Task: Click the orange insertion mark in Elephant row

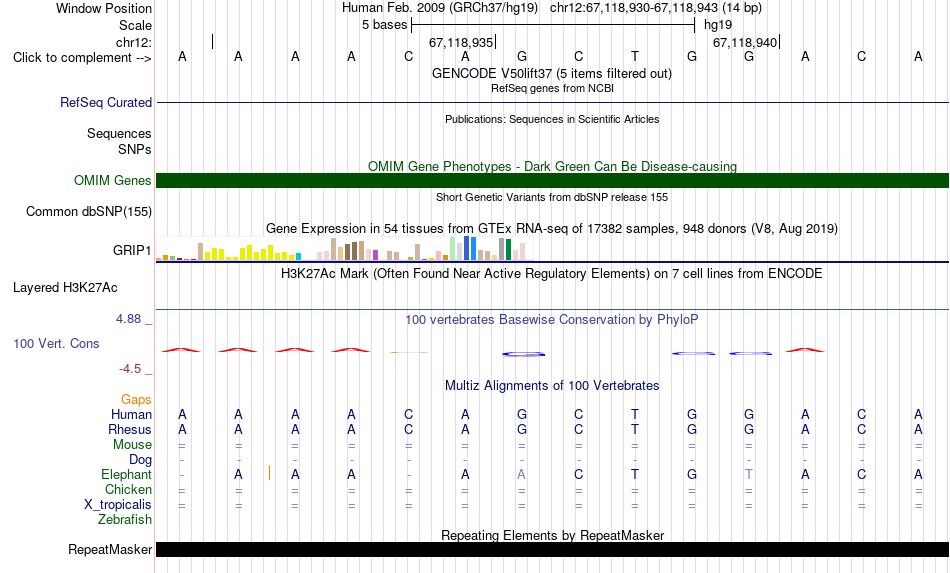Action: (x=269, y=473)
